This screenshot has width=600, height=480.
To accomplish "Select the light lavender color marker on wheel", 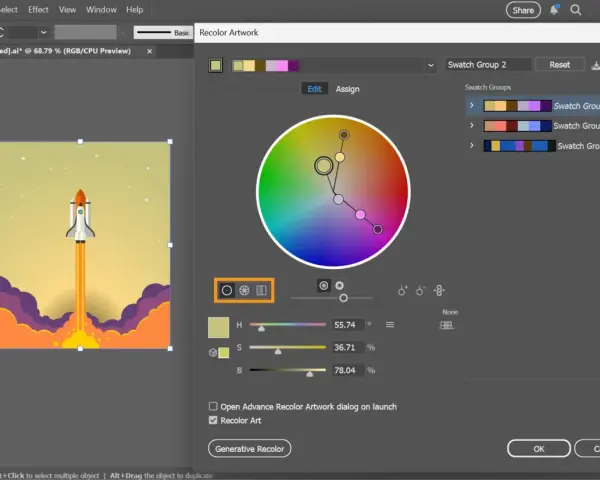I will pos(338,199).
